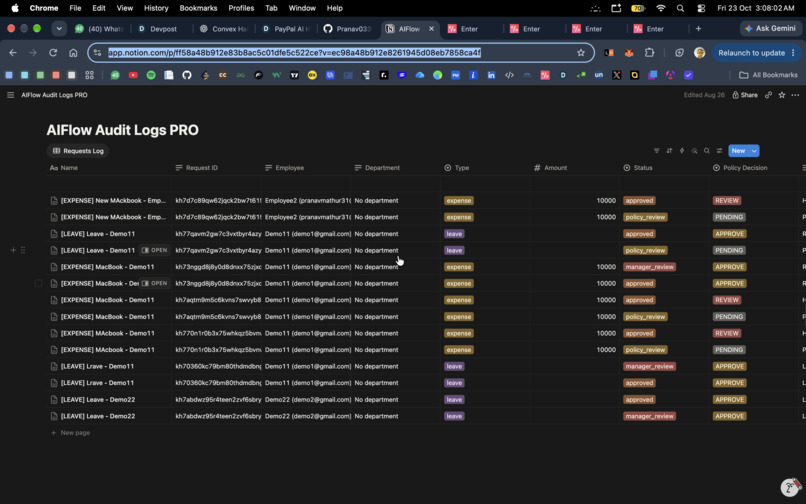Click manager_review status in the expense row
806x504 pixels.
pos(649,267)
